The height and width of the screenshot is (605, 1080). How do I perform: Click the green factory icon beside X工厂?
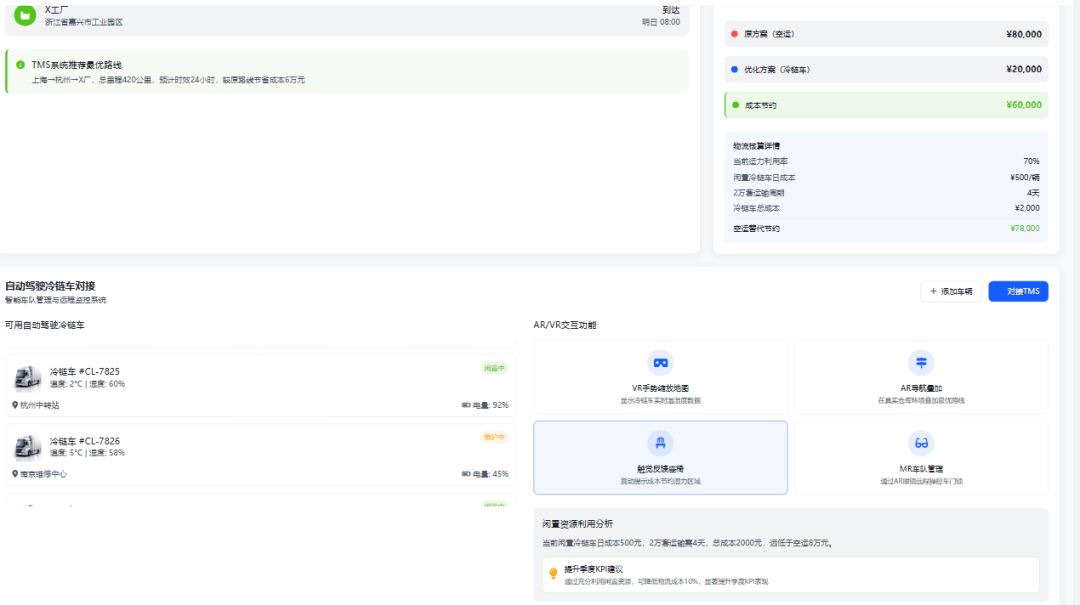click(x=25, y=15)
